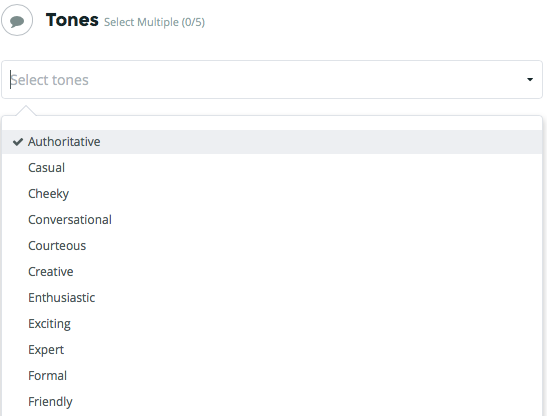Click empty space in highlighted Authoritative row
Image resolution: width=547 pixels, height=416 pixels.
(x=321, y=142)
